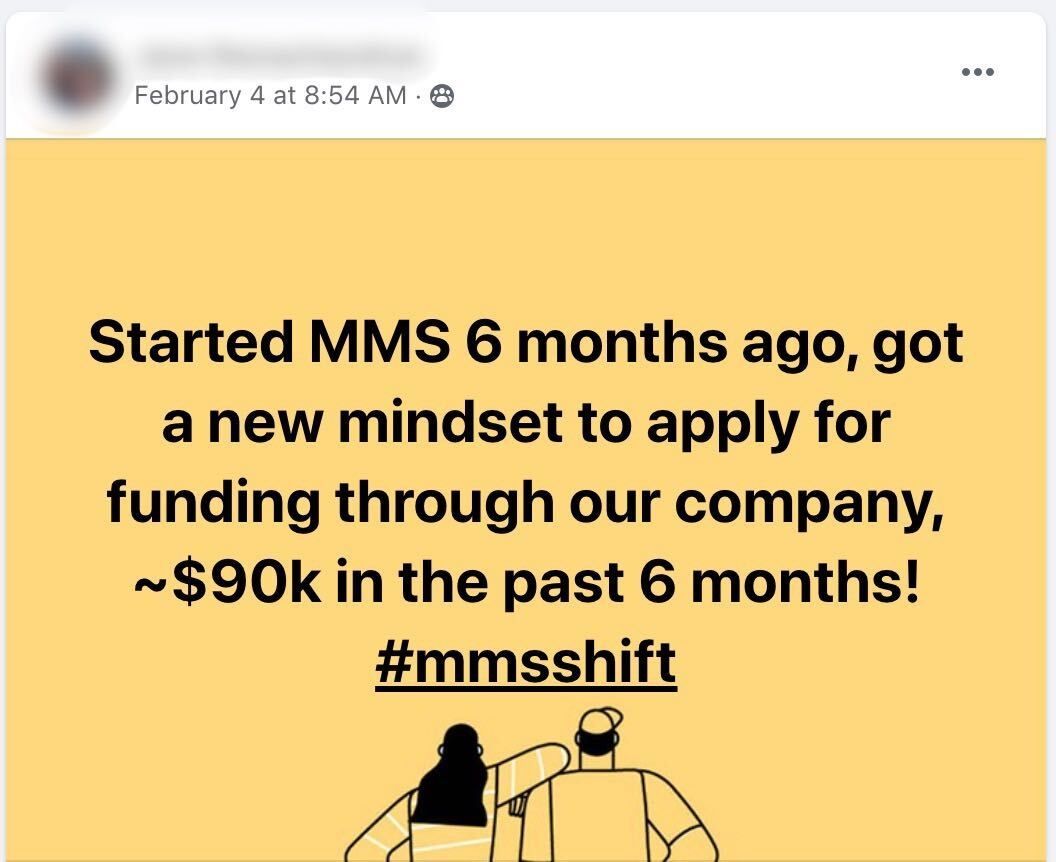Click the group audience privacy icon

441,96
